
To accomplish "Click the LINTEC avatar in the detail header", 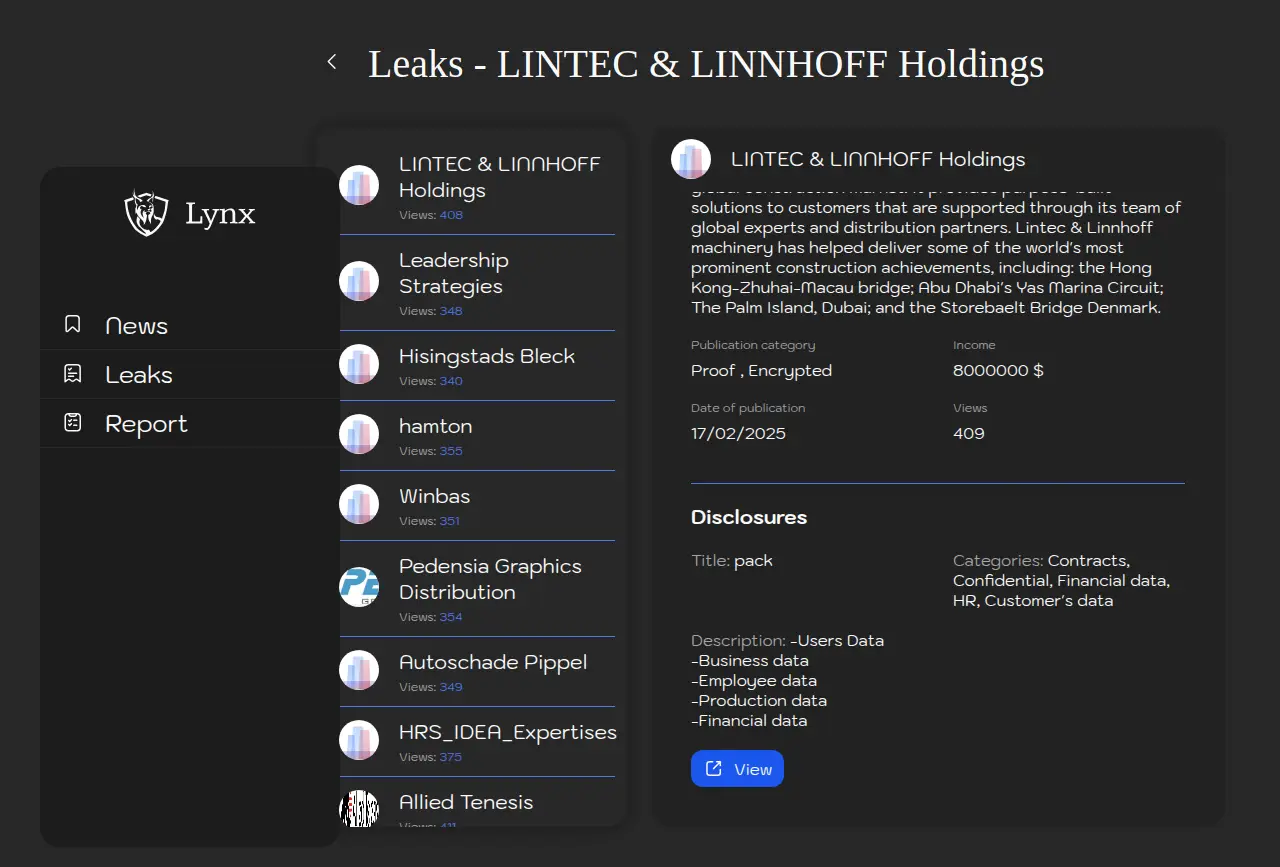I will (691, 159).
